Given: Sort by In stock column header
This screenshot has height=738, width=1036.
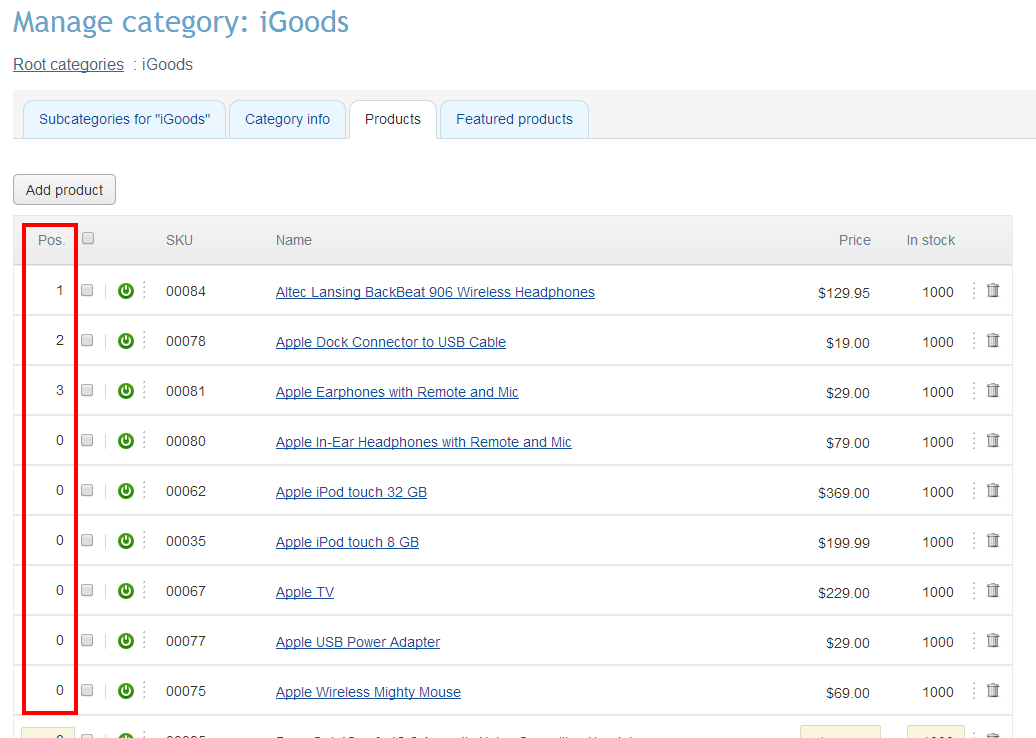Looking at the screenshot, I should coord(930,240).
